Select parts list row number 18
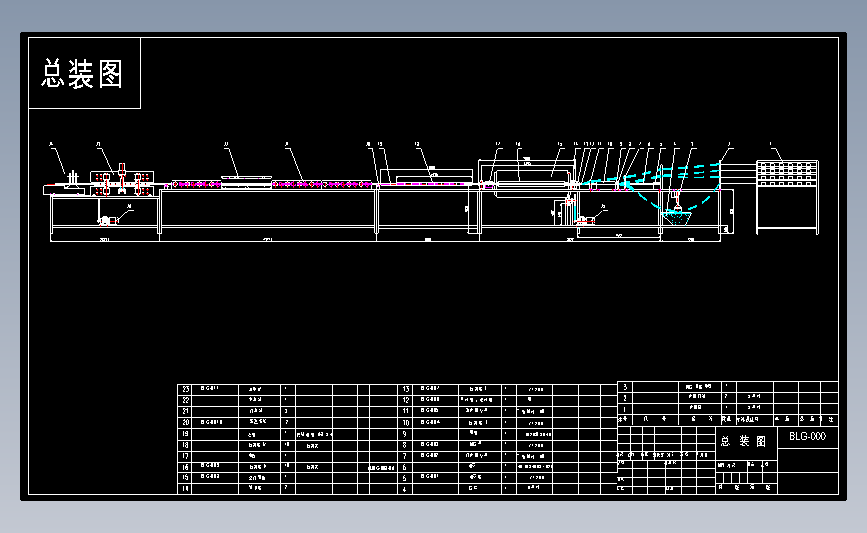867x533 pixels. (x=289, y=445)
